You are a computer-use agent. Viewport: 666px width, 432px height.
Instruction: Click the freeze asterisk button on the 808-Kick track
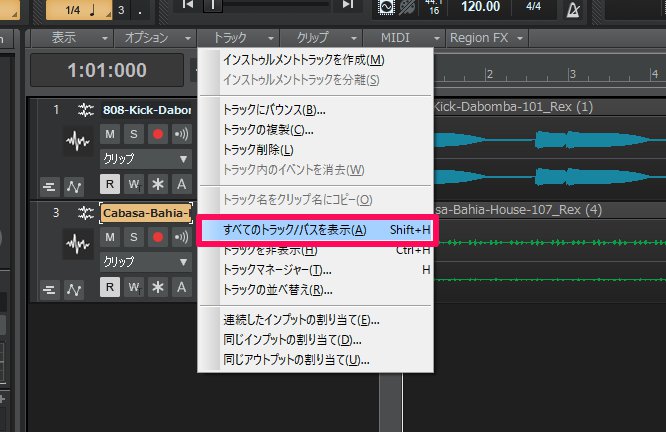click(157, 184)
